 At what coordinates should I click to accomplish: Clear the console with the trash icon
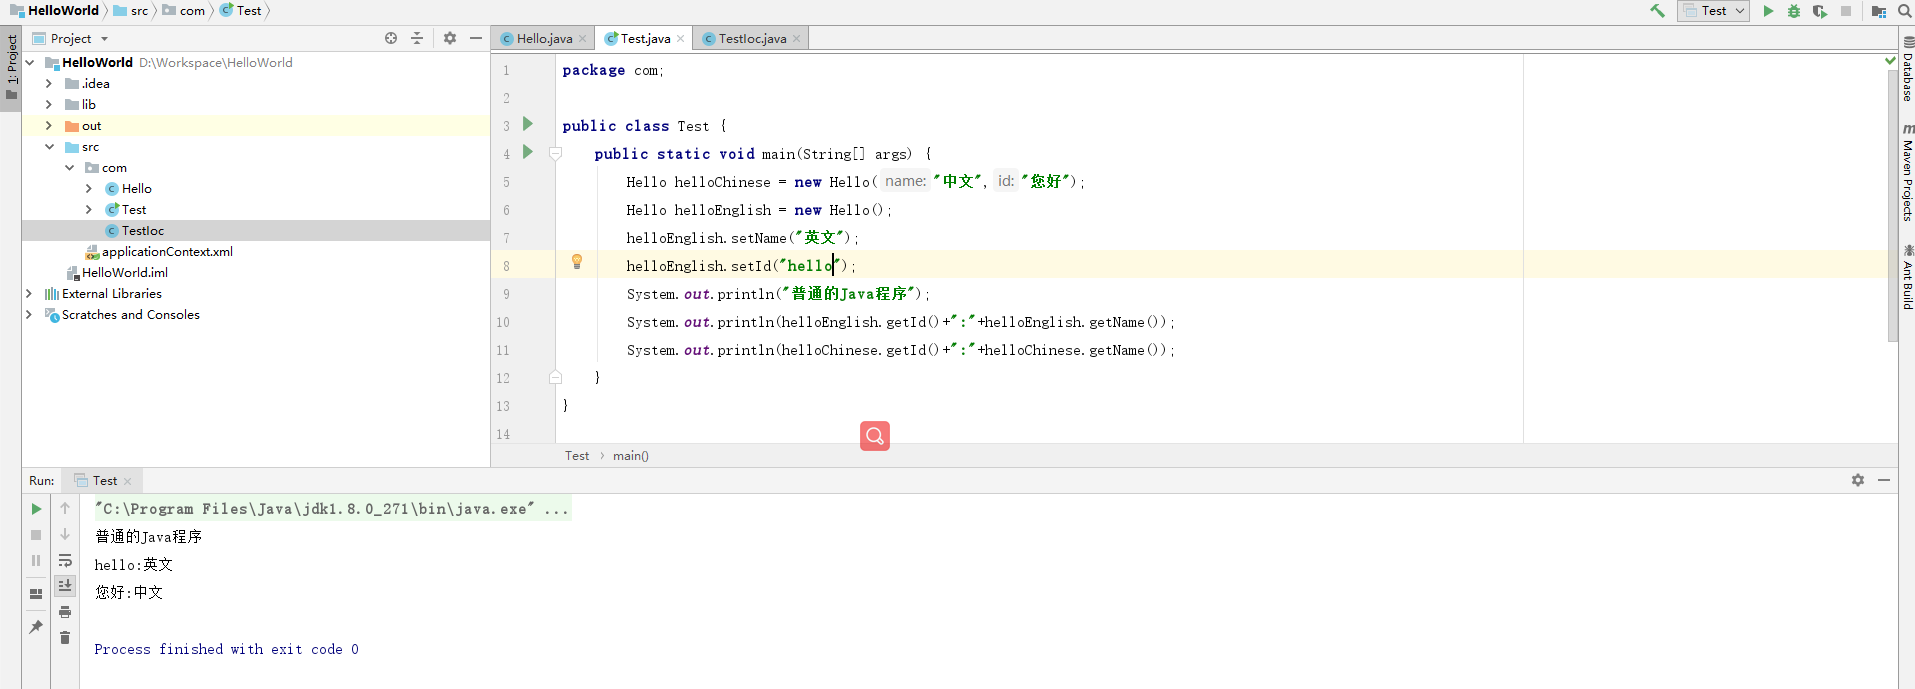click(65, 638)
